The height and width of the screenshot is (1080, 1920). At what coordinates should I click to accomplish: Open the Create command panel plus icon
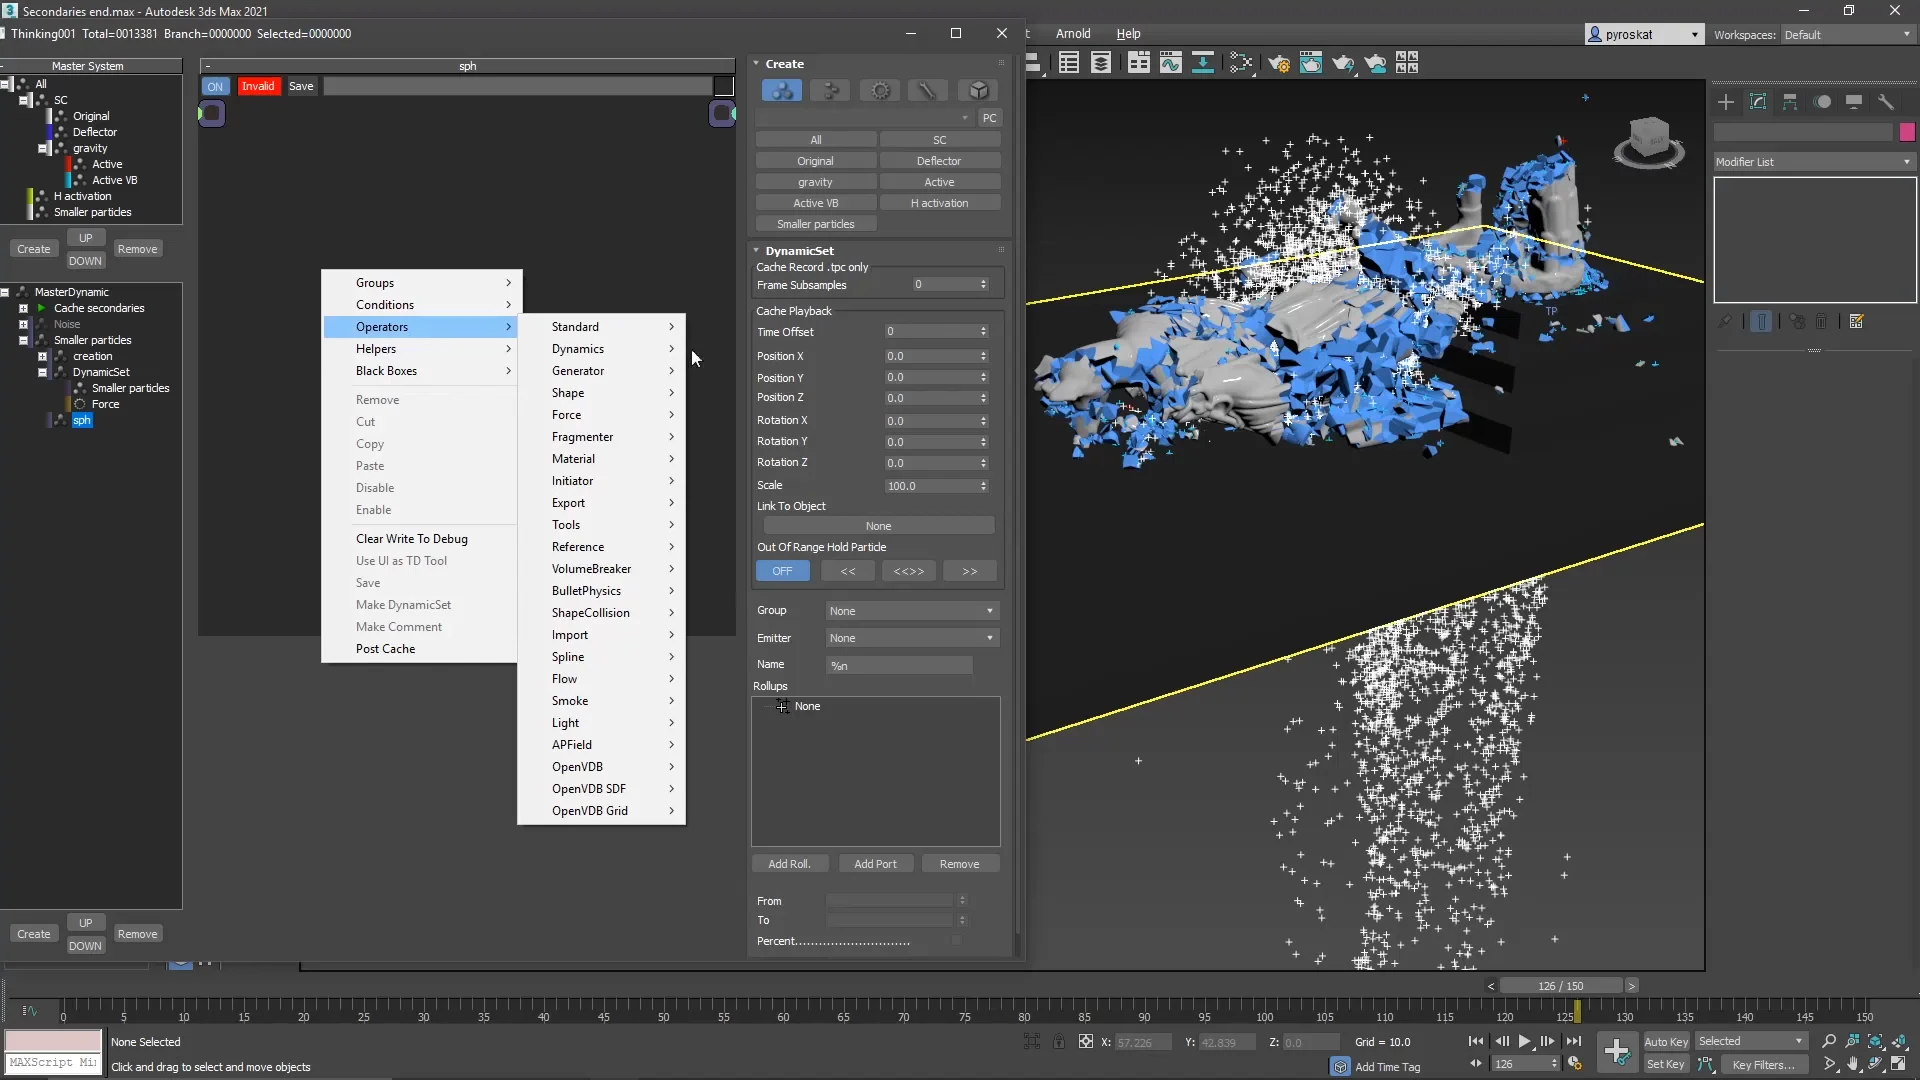1726,102
